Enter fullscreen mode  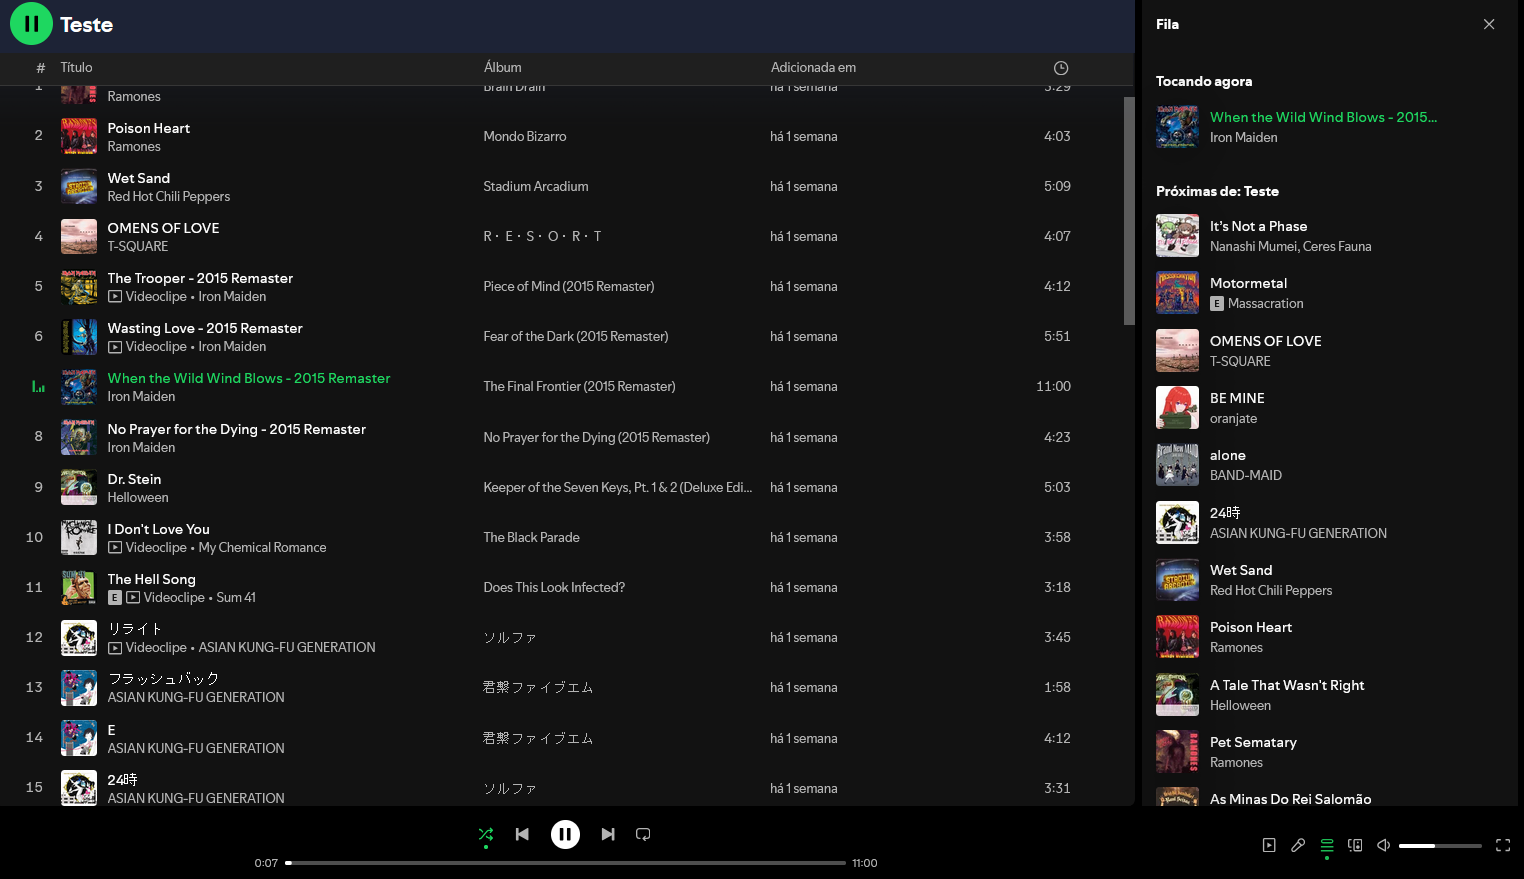1503,845
